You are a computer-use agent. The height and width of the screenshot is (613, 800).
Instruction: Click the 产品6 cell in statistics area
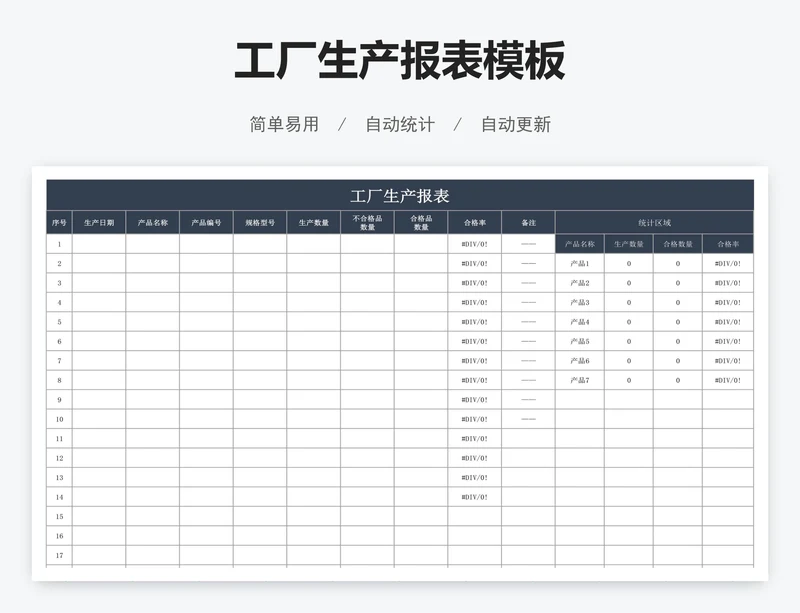580,361
